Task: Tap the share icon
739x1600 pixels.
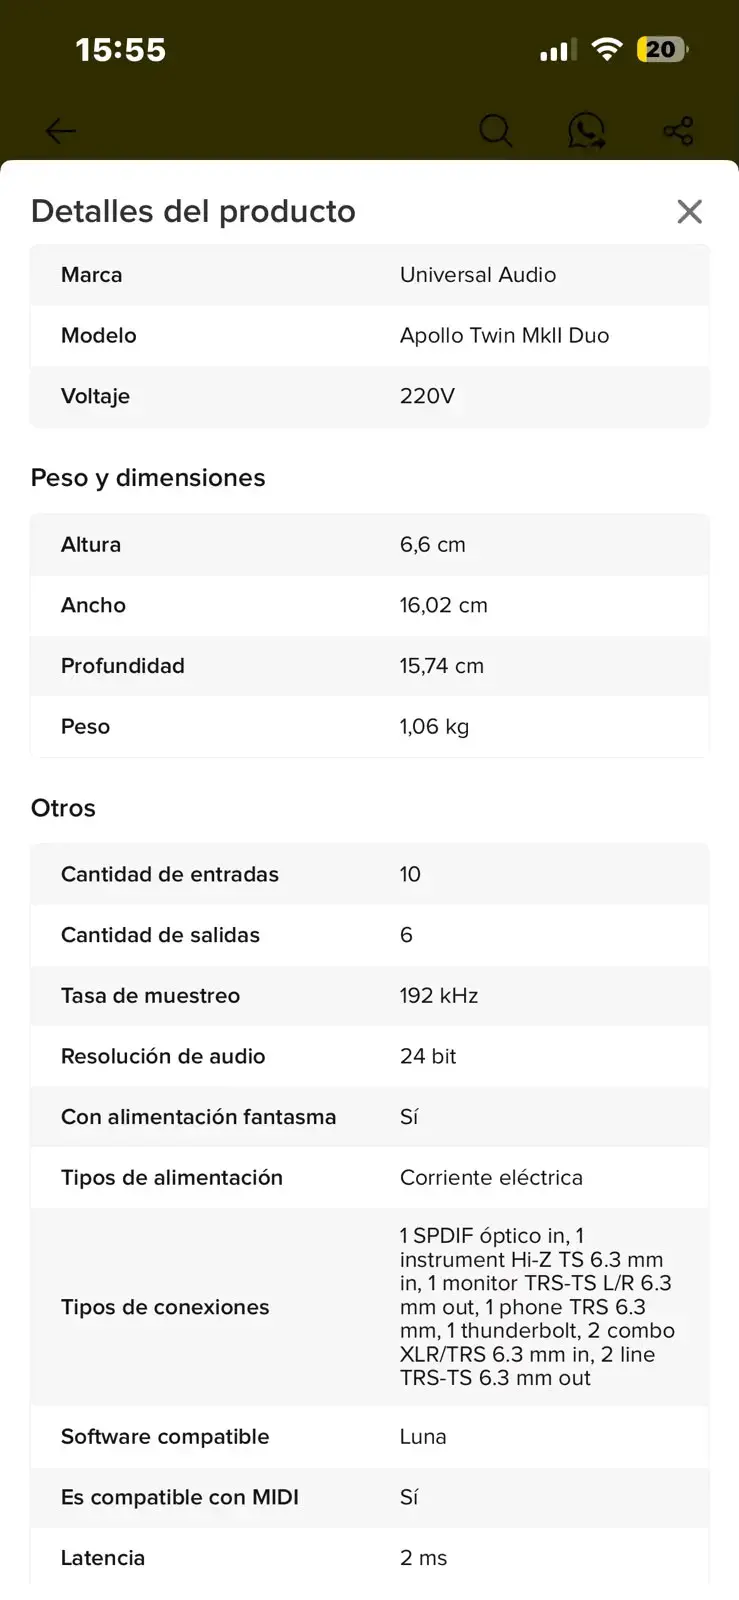Action: pyautogui.click(x=678, y=130)
